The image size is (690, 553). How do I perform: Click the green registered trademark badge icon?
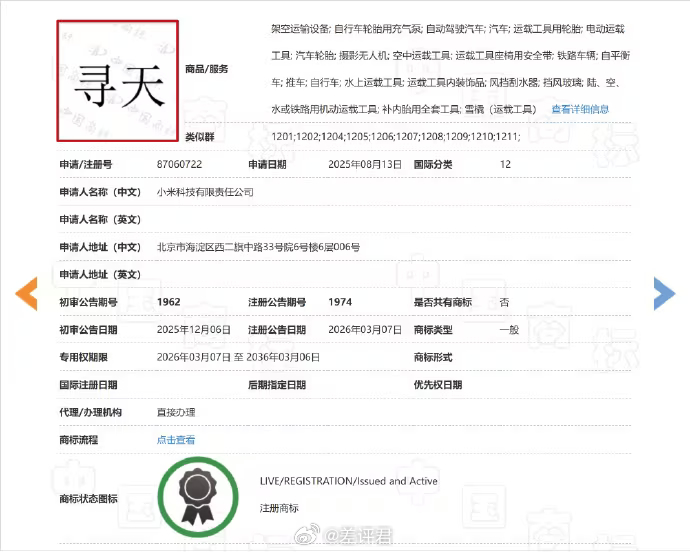point(198,497)
